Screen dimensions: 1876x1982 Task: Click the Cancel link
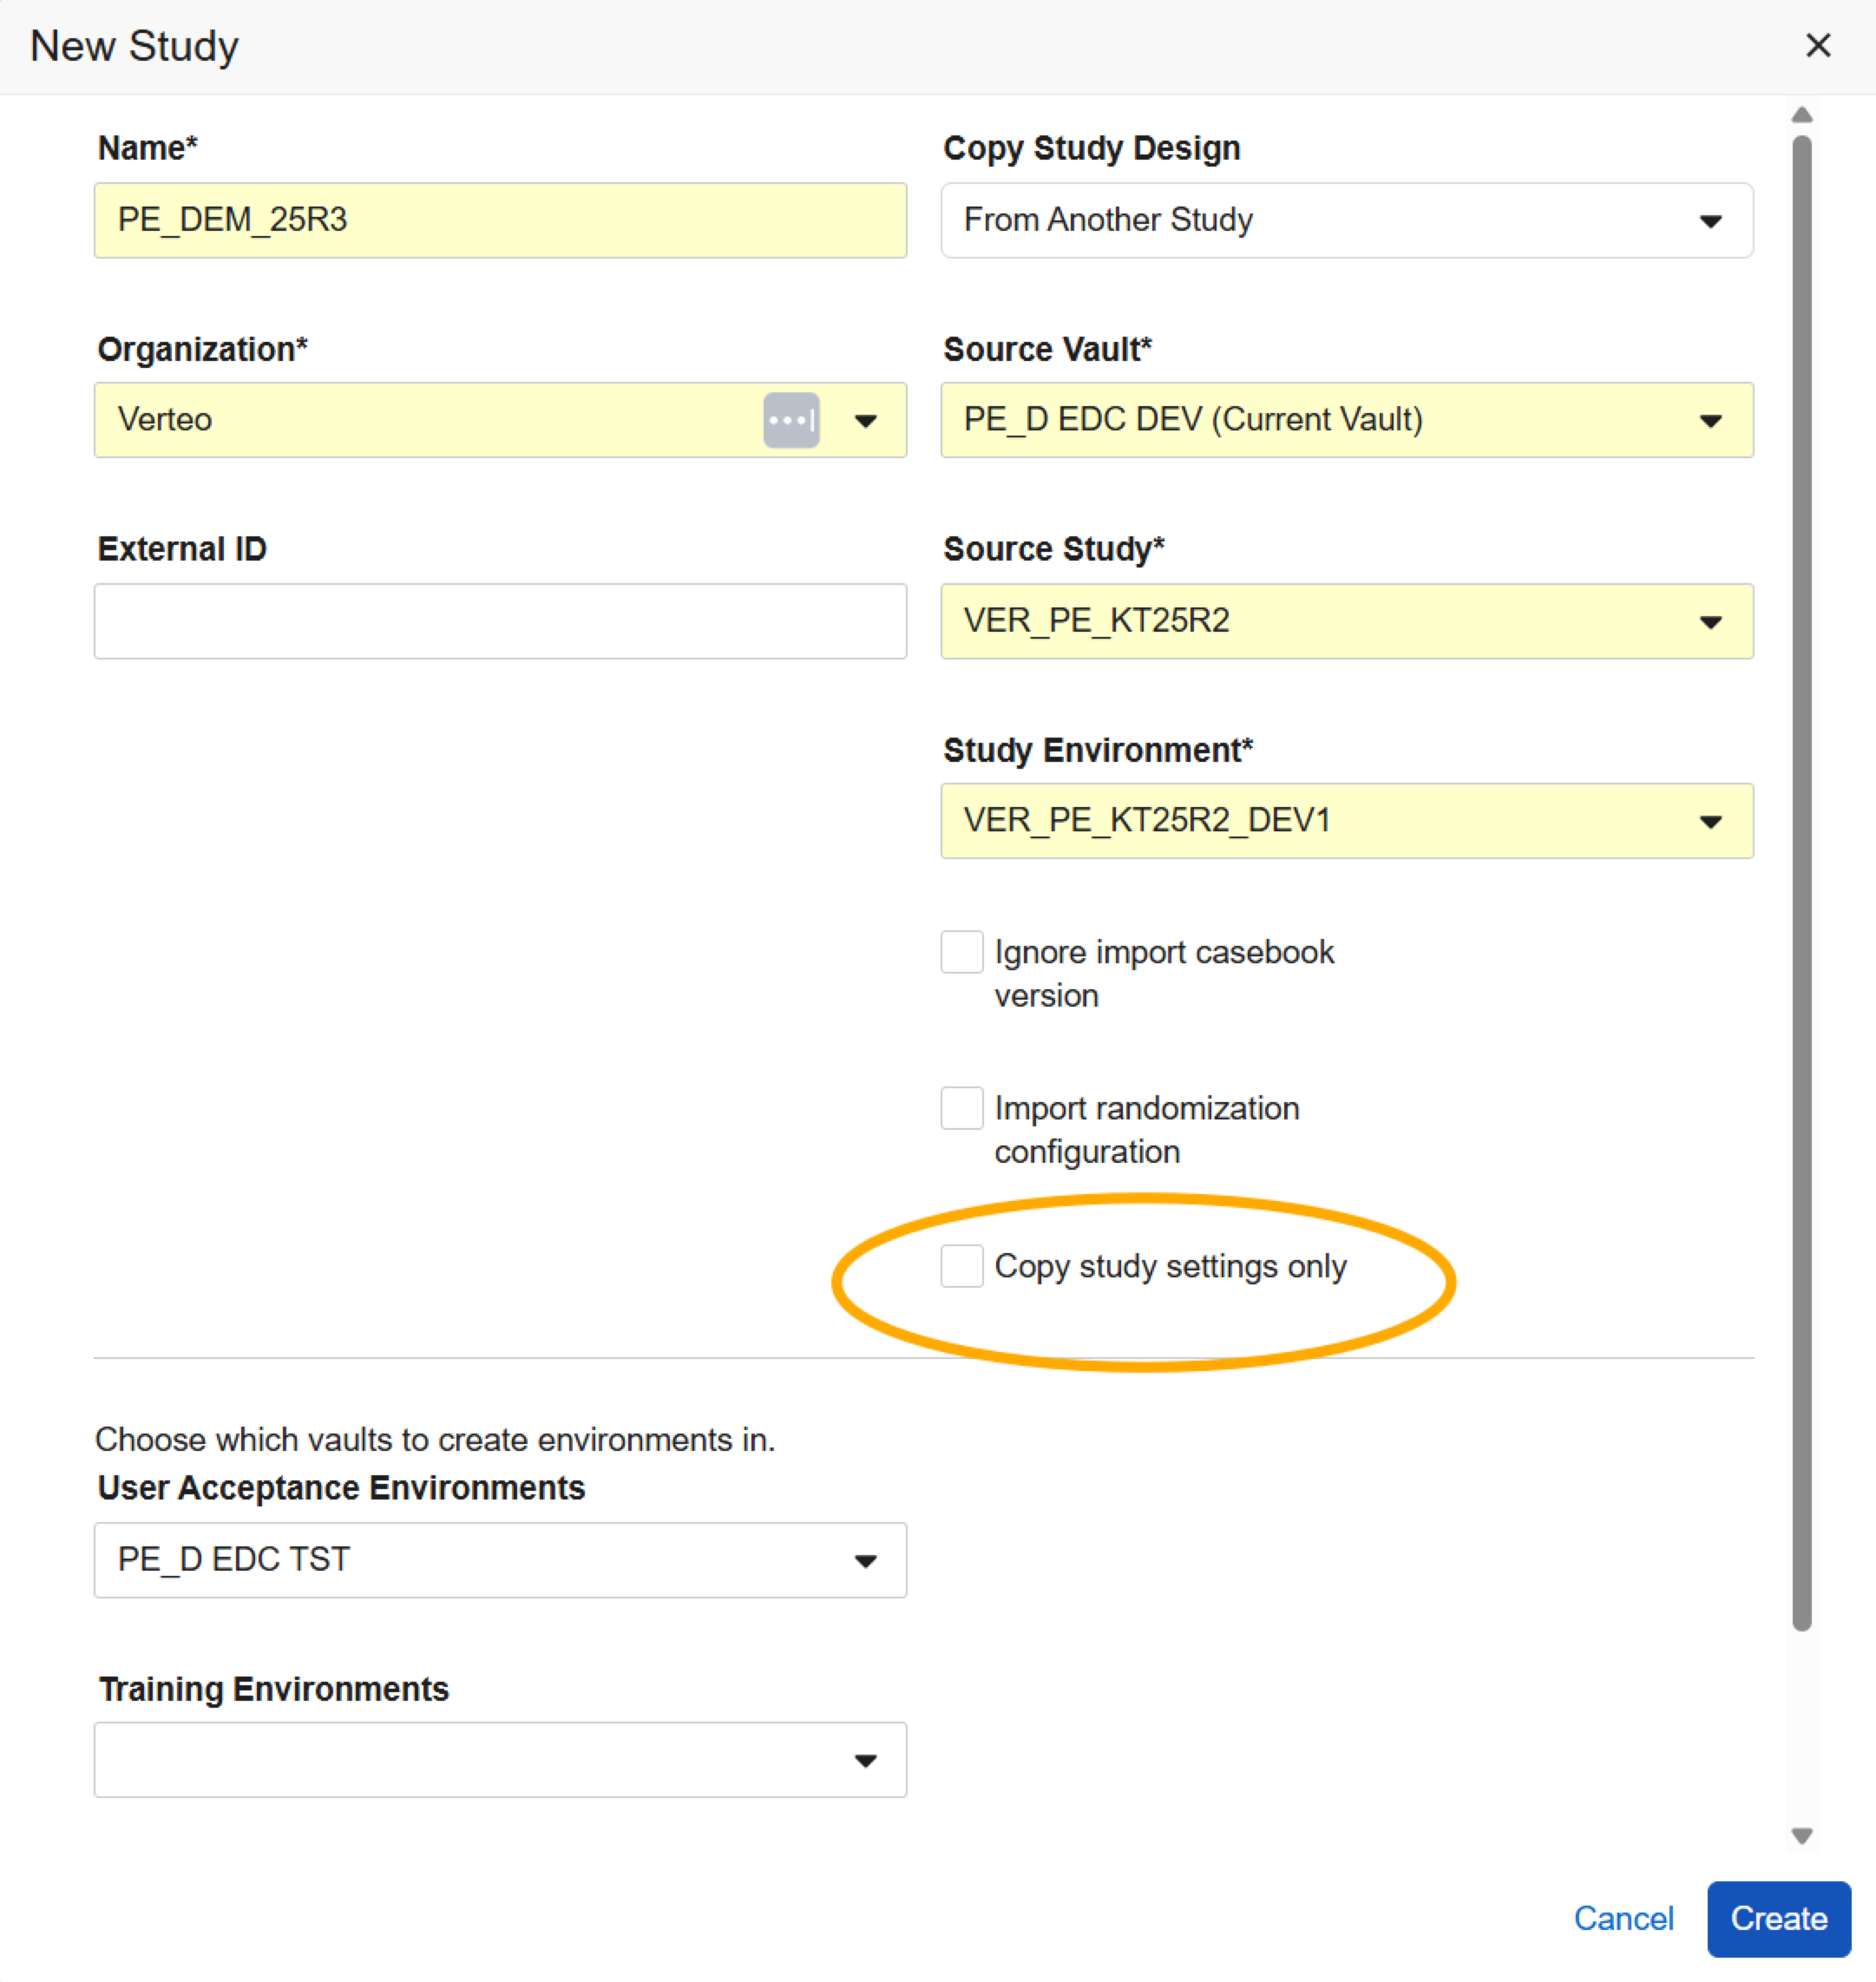pyautogui.click(x=1623, y=1918)
